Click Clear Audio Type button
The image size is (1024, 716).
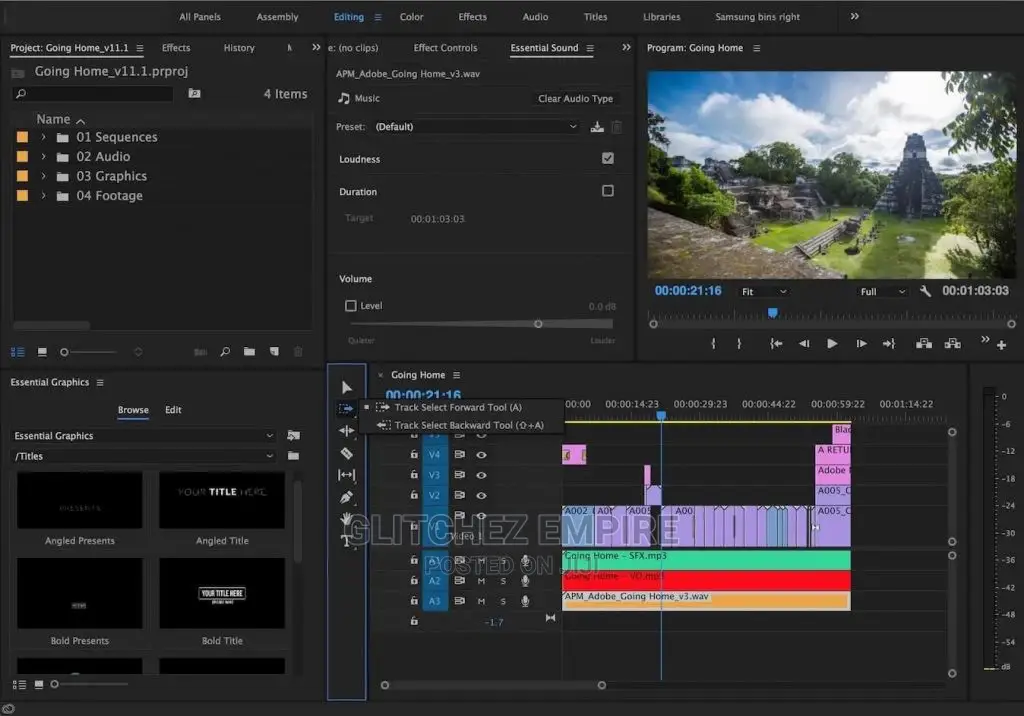tap(575, 99)
